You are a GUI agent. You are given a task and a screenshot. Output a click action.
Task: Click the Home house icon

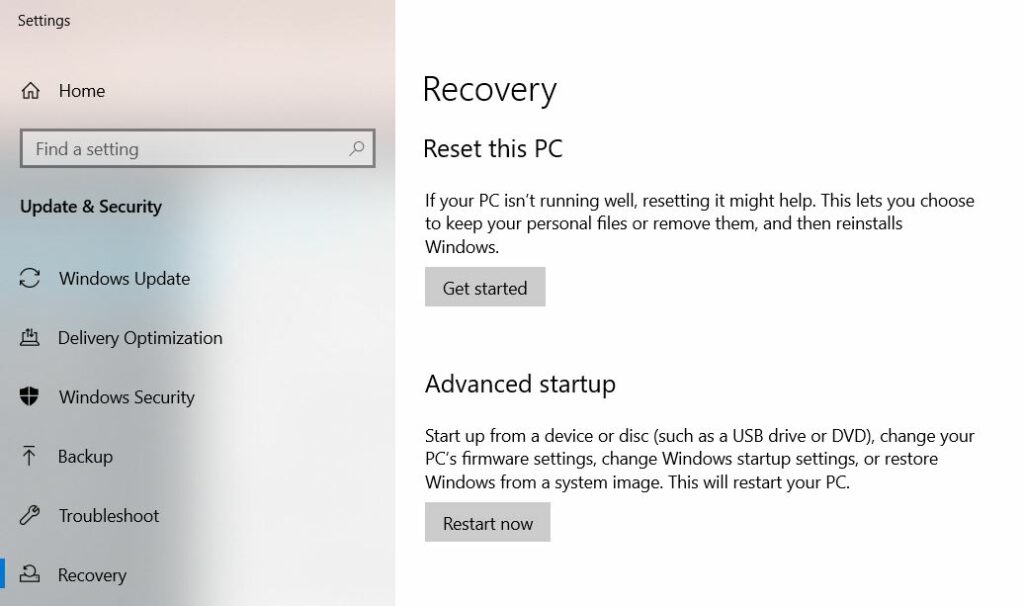click(x=30, y=91)
